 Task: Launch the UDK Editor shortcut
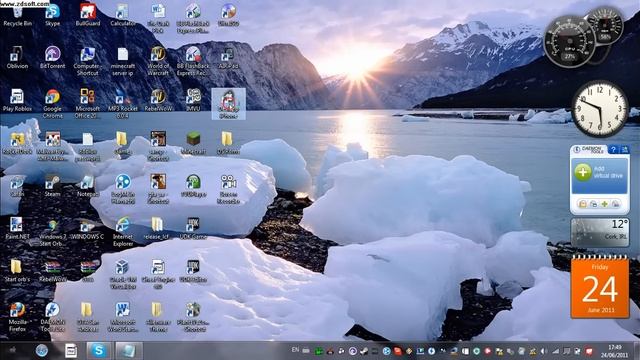[193, 271]
